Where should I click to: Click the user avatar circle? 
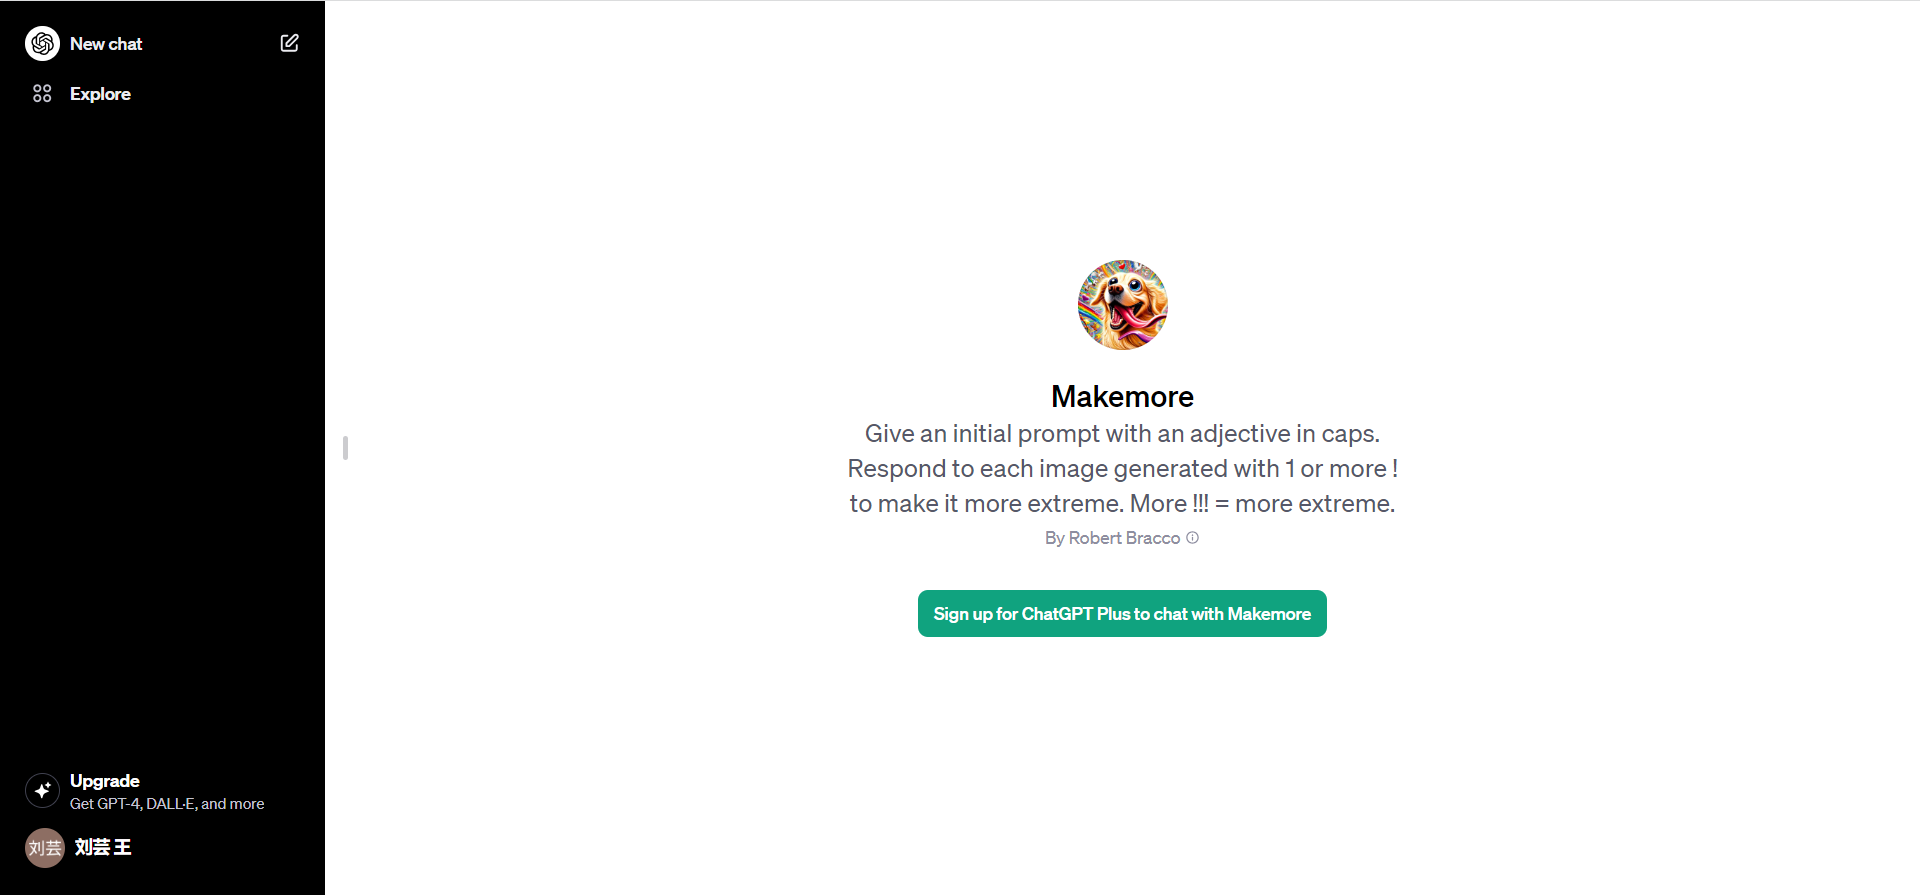tap(45, 848)
